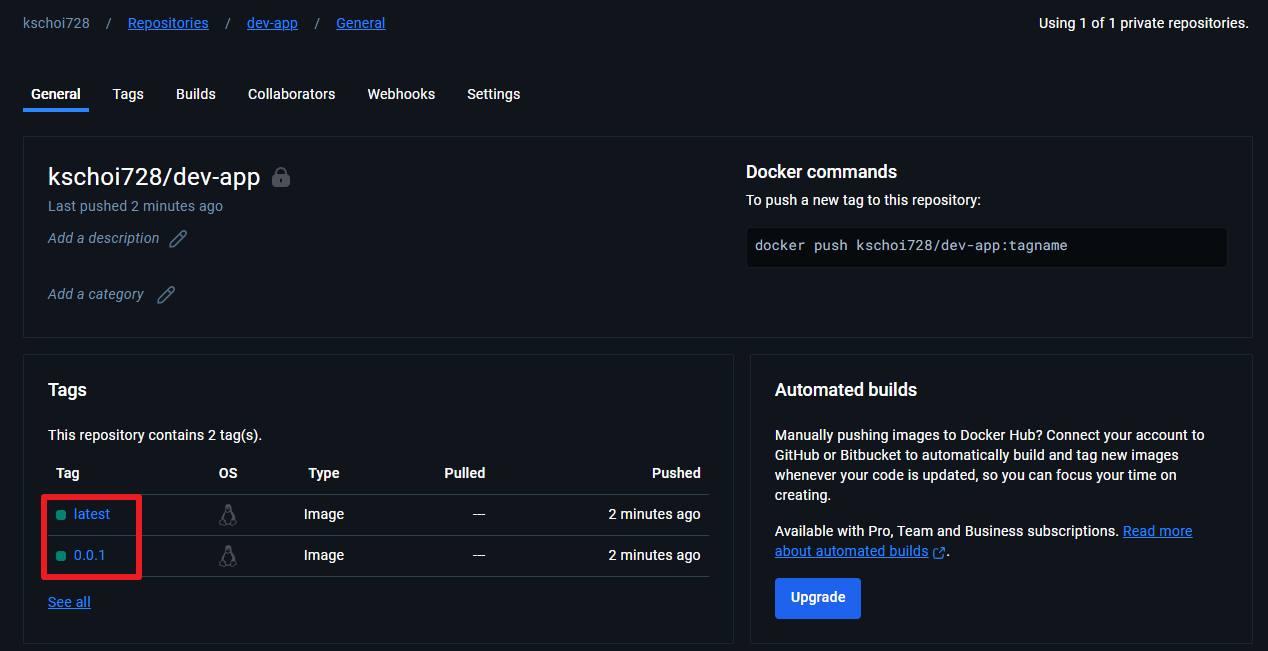The height and width of the screenshot is (651, 1268).
Task: Click the pencil icon beside Add a category
Action: [166, 295]
